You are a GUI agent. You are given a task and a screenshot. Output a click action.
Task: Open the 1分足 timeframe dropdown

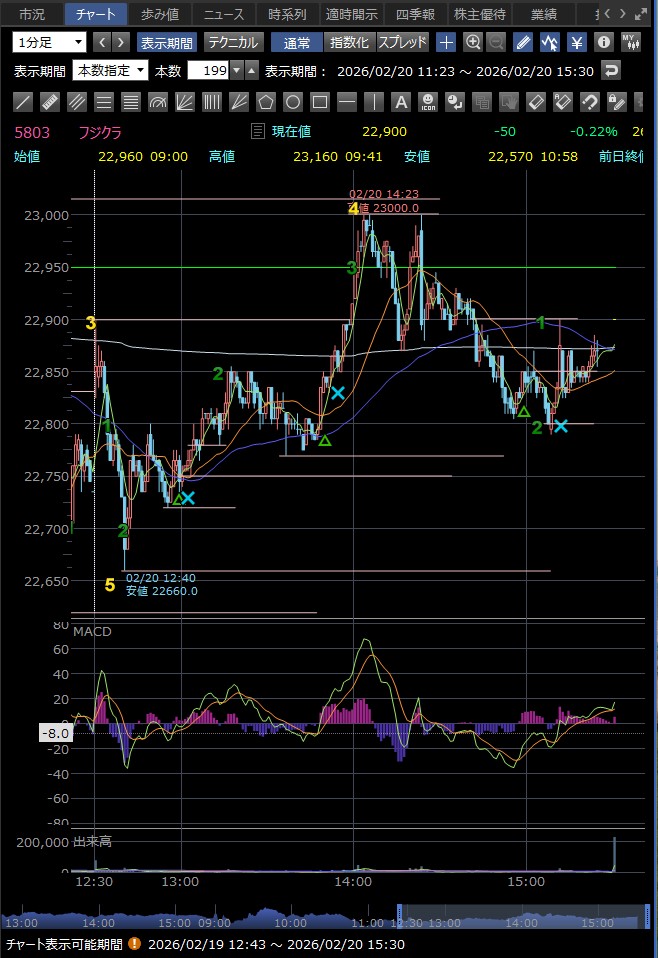point(49,42)
